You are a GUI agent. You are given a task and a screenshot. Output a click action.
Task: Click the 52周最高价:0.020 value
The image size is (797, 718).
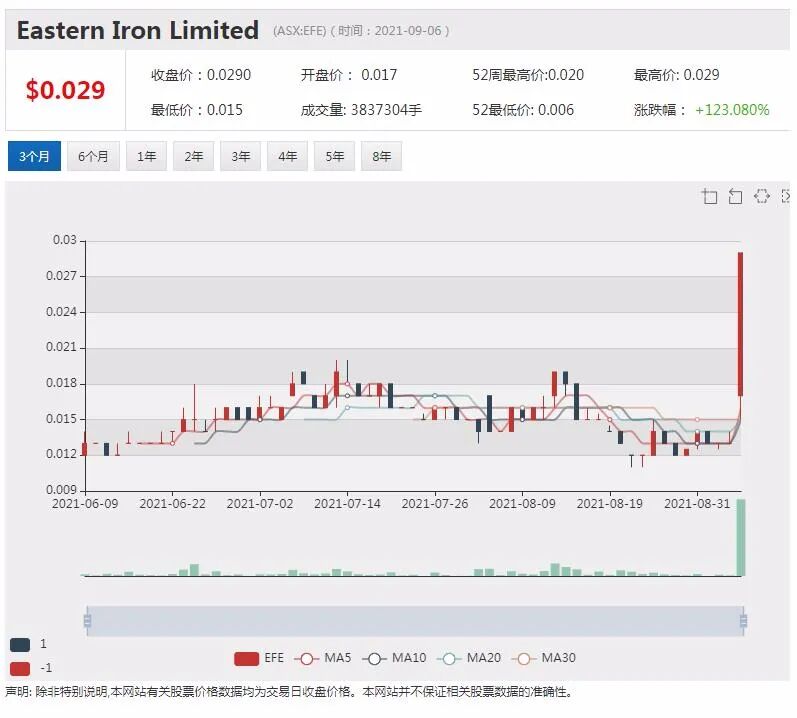click(528, 75)
